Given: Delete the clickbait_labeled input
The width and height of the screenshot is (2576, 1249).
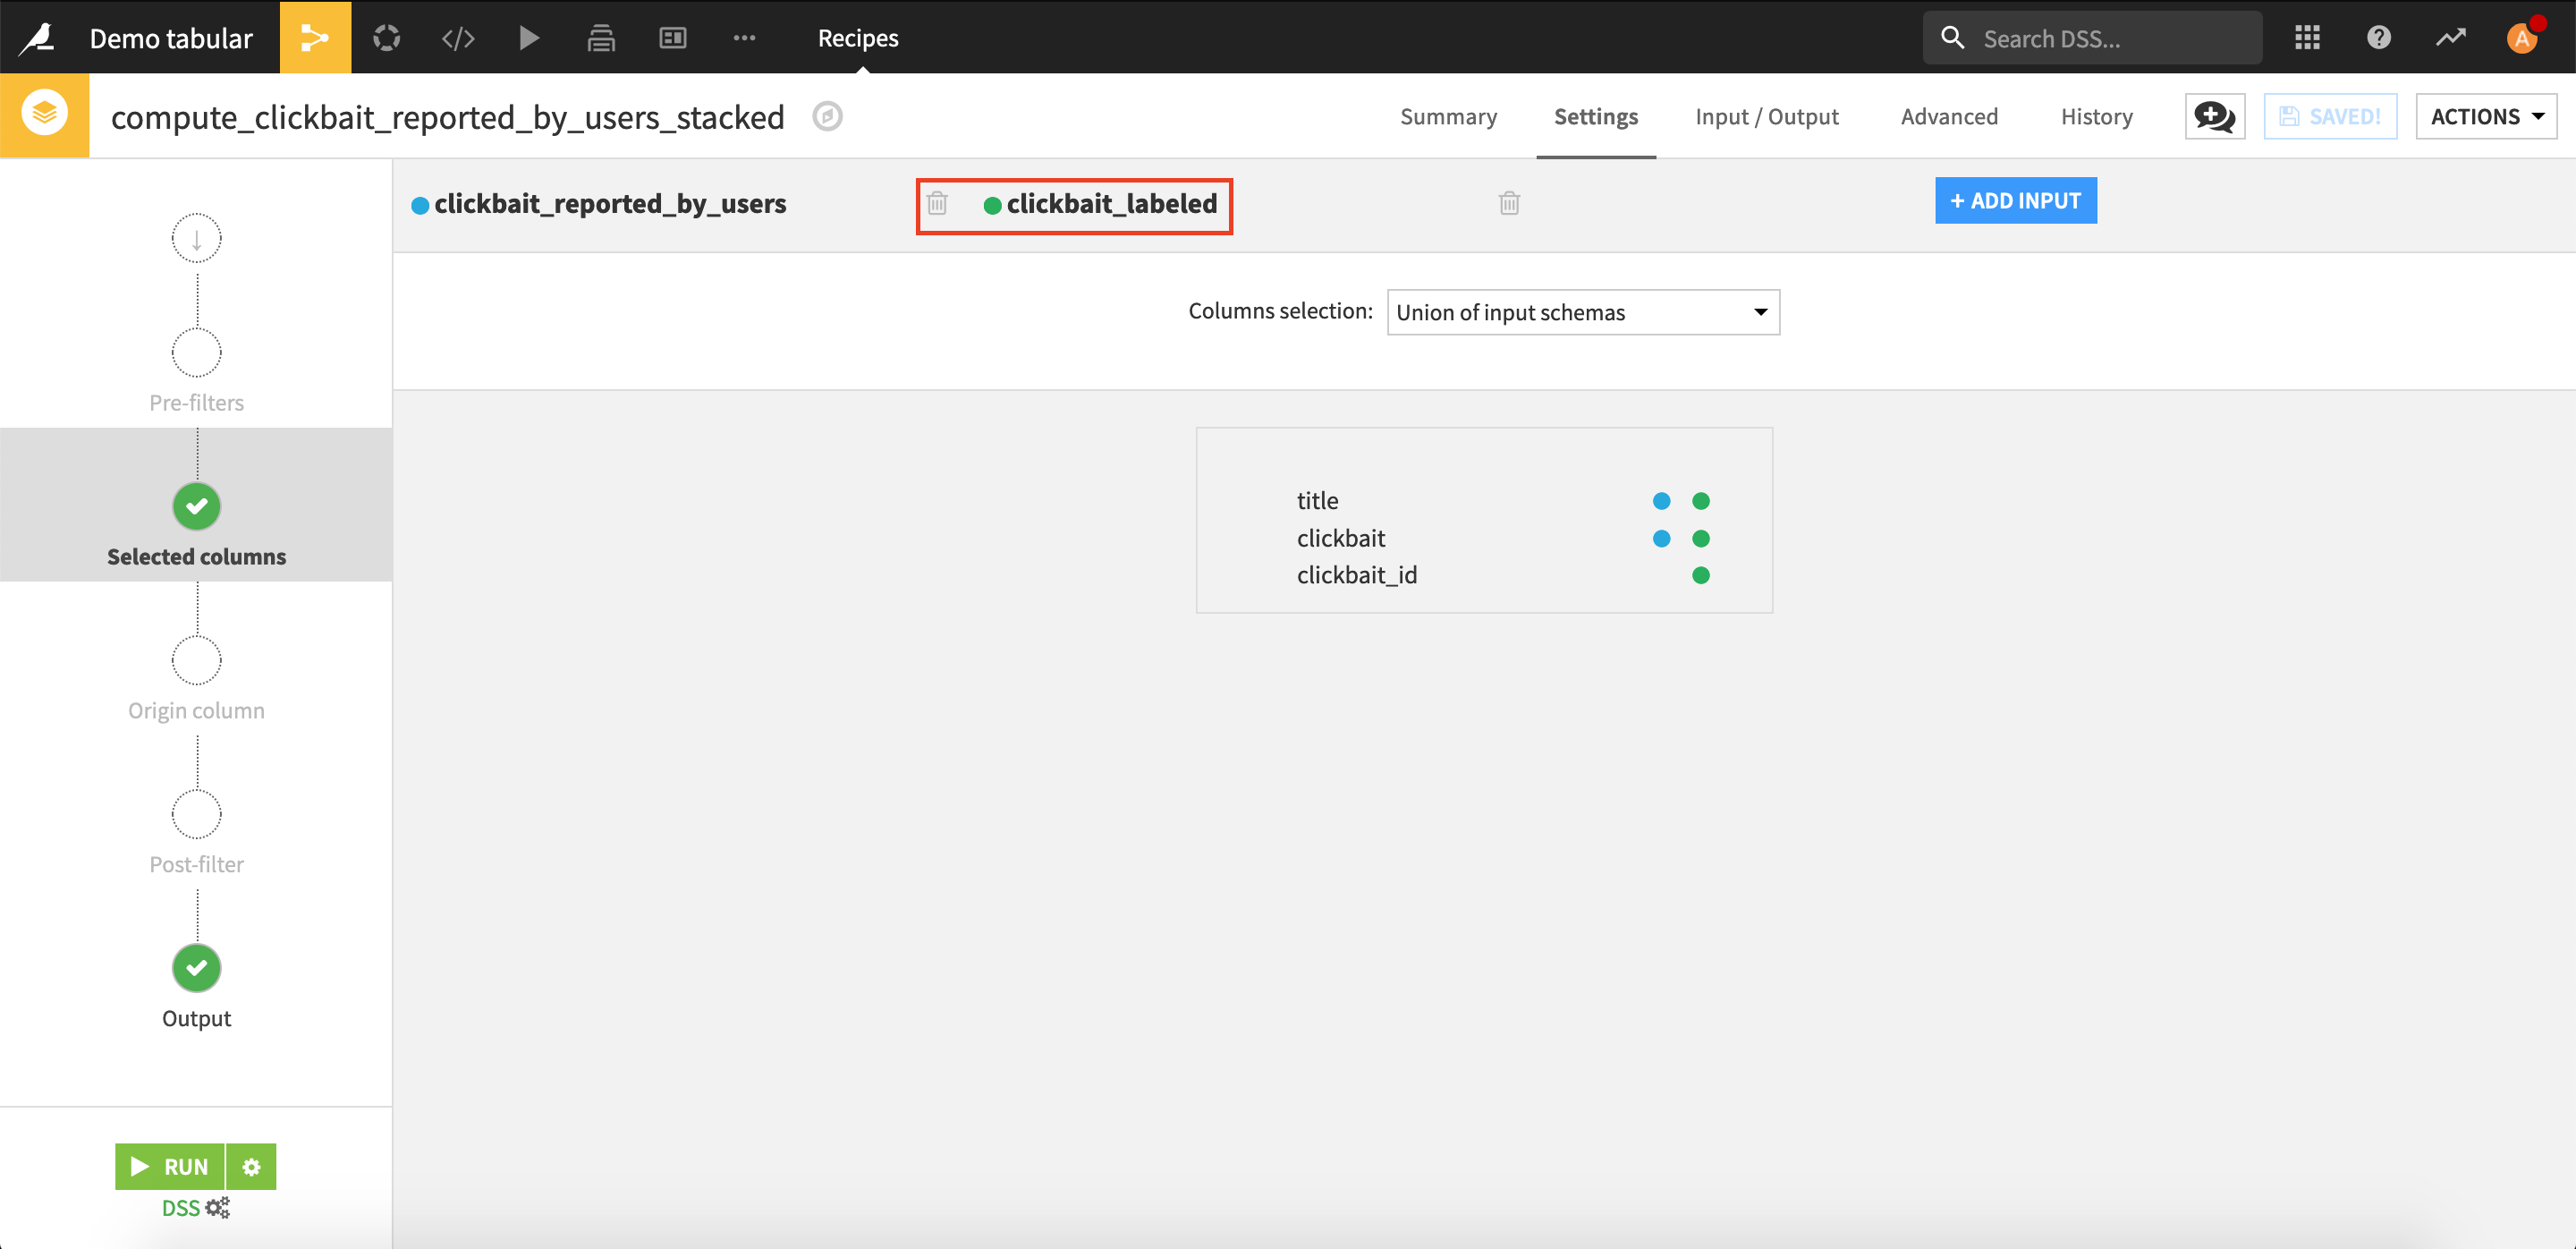Looking at the screenshot, I should point(1509,203).
